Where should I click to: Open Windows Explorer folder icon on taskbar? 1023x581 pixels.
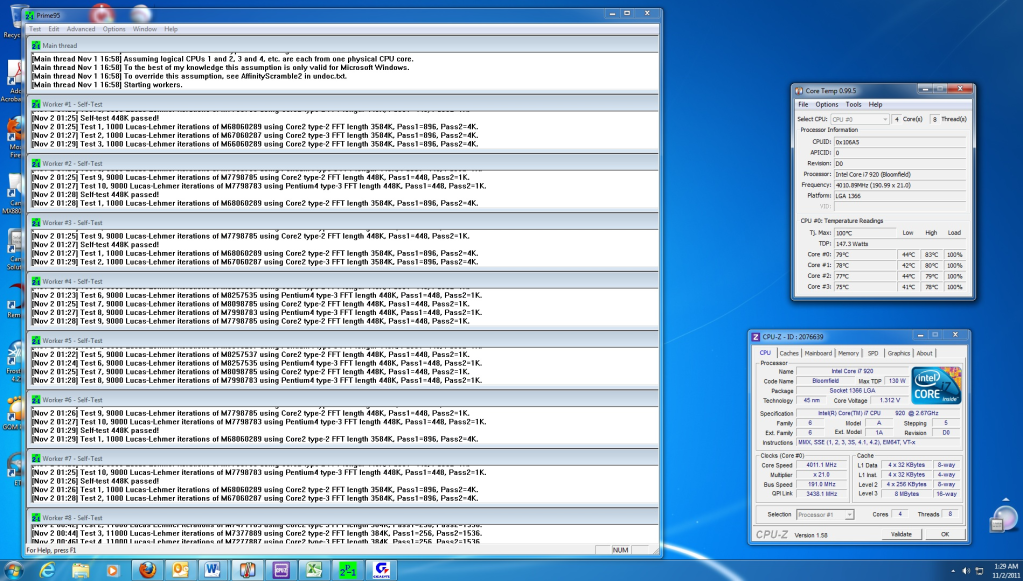(80, 571)
